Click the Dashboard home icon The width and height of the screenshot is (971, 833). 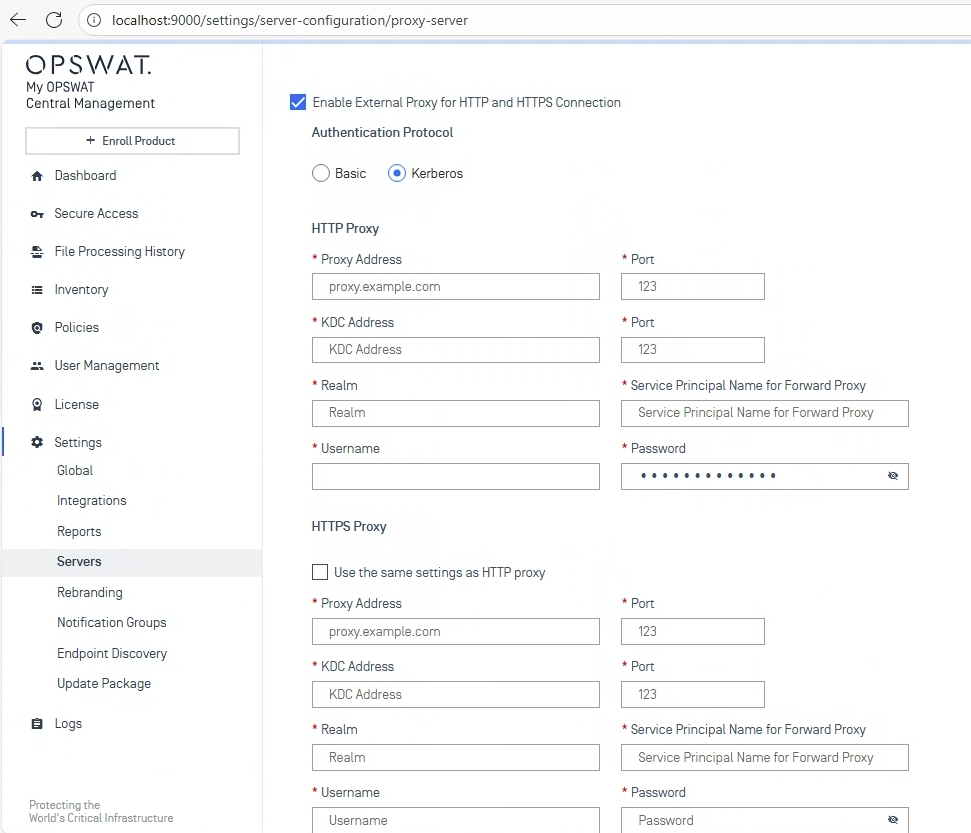click(x=37, y=176)
